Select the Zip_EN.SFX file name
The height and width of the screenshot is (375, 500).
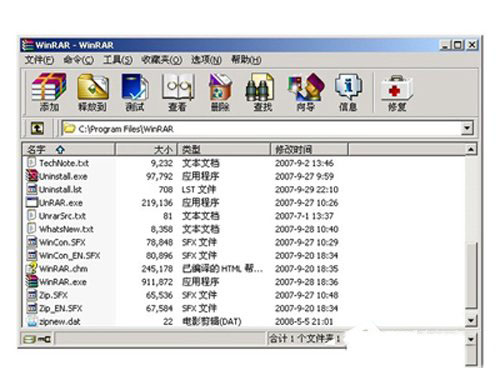coord(61,308)
